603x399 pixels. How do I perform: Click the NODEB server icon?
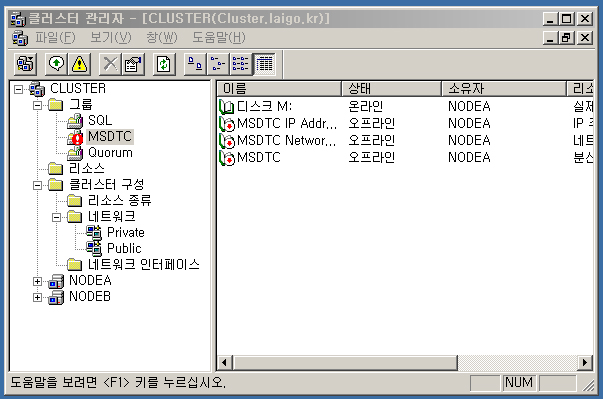click(56, 298)
